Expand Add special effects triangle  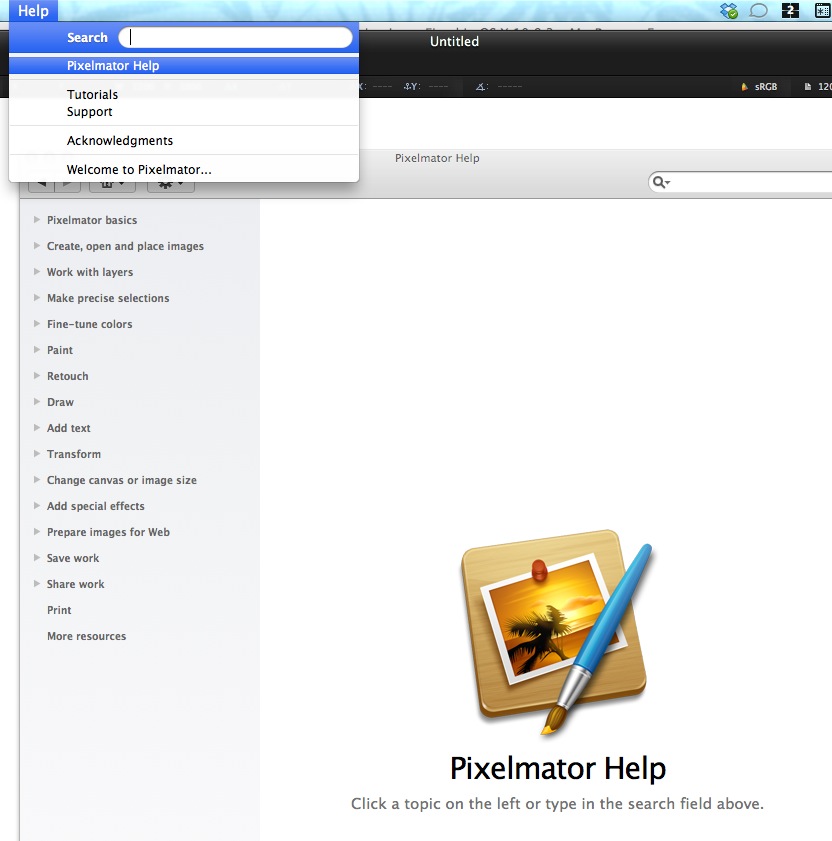36,506
